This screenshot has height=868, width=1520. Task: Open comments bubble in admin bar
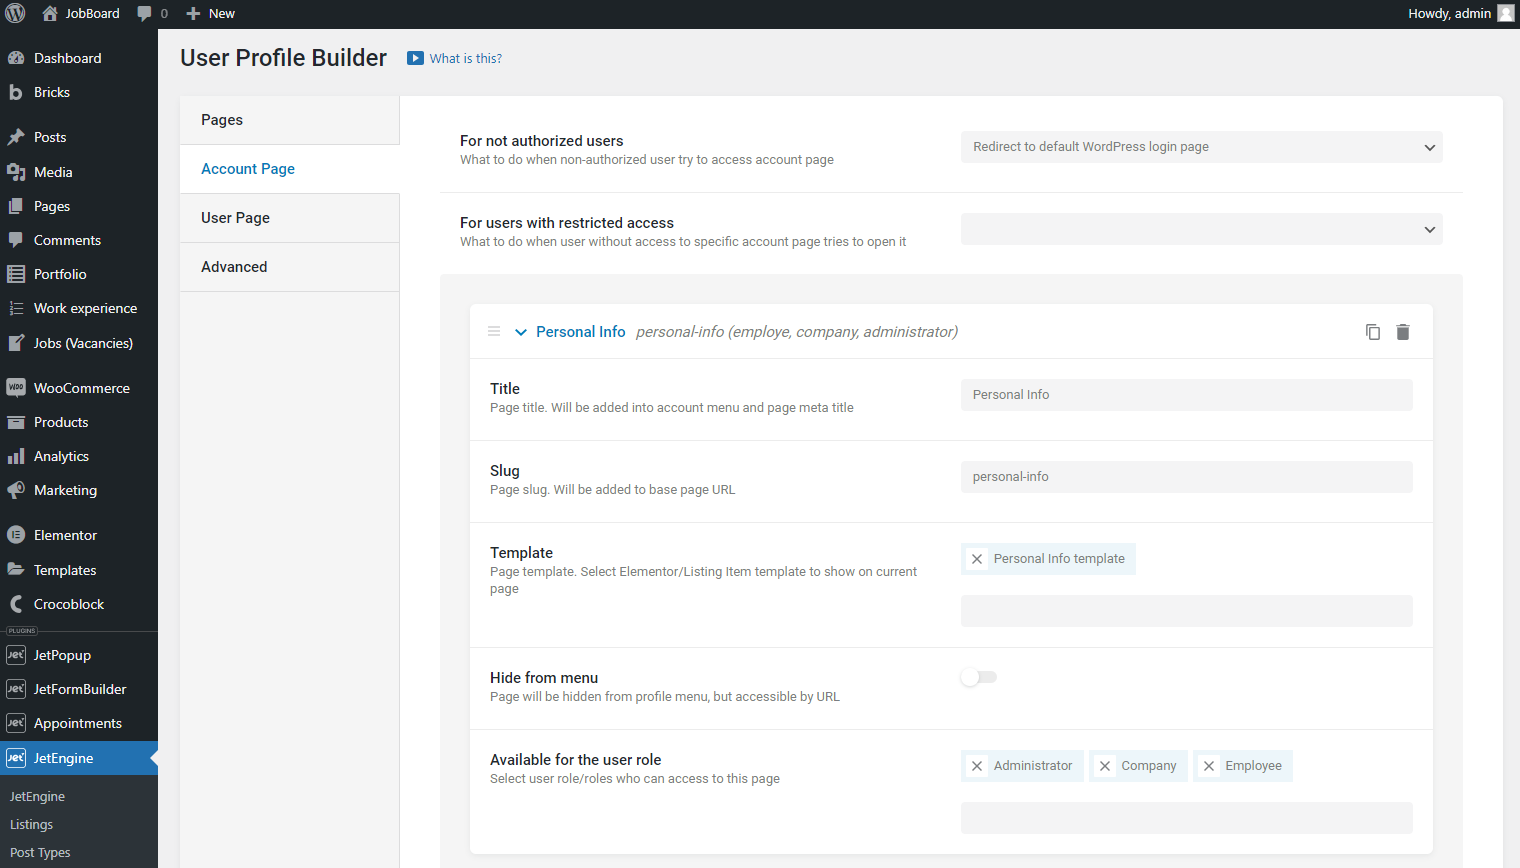click(x=145, y=13)
